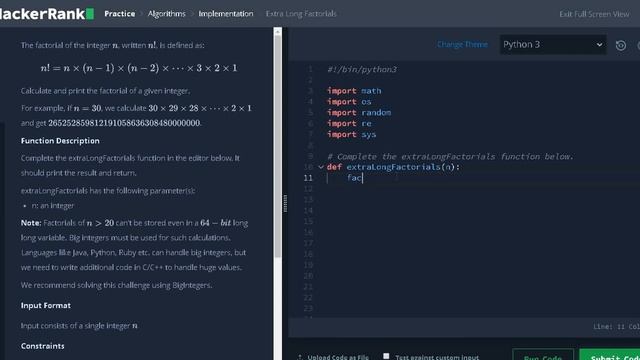Screen dimensions: 640x360
Task: Click the Change Theme link
Action: [x=462, y=44]
